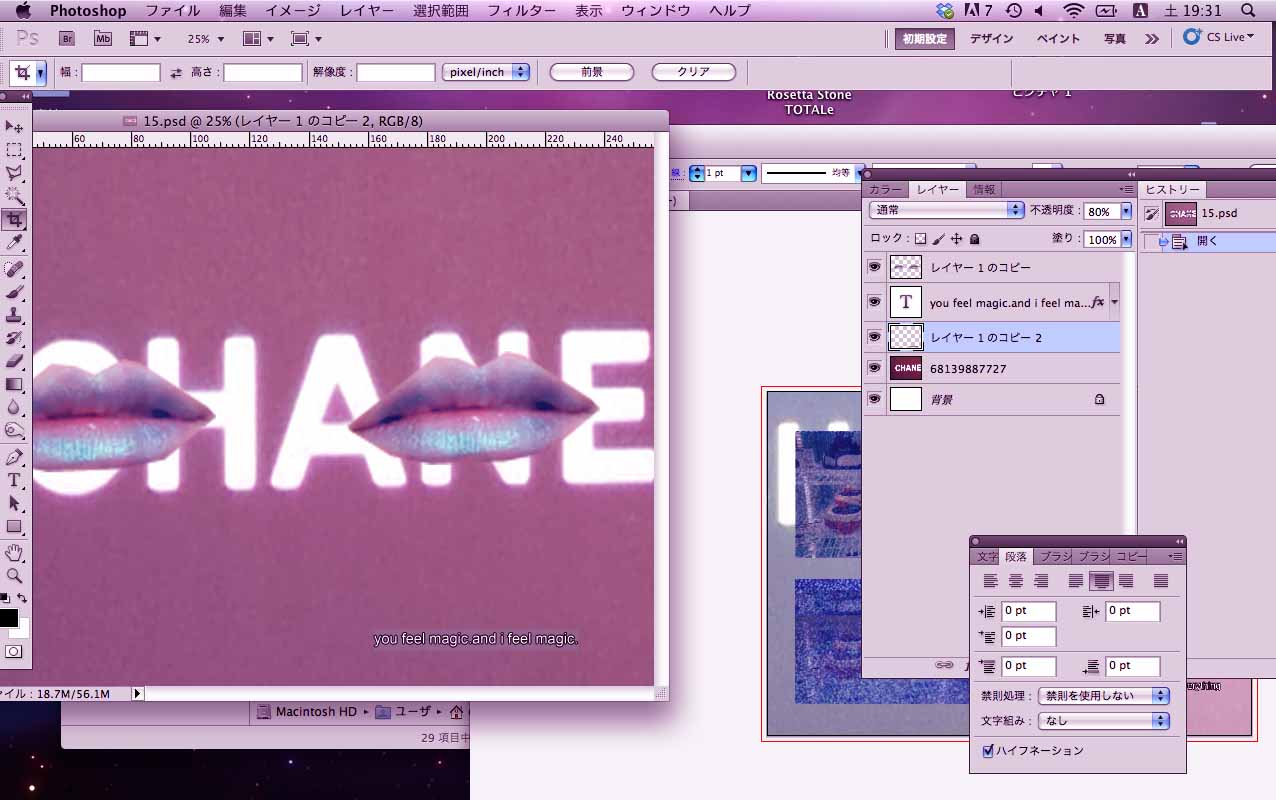Hide the レイヤー 1 のコピー layer
The height and width of the screenshot is (800, 1276).
coord(874,267)
